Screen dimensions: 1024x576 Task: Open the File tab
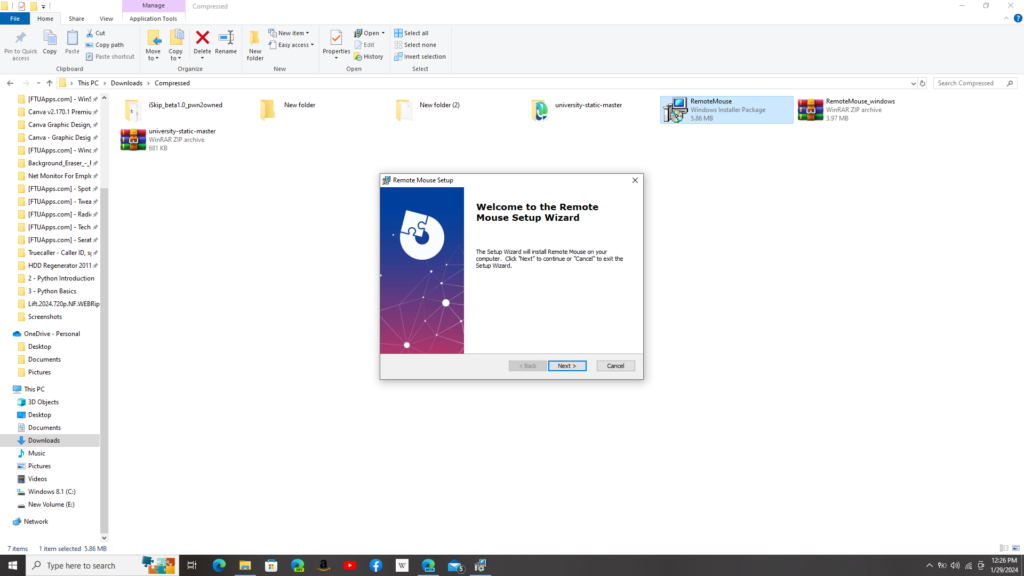(14, 18)
